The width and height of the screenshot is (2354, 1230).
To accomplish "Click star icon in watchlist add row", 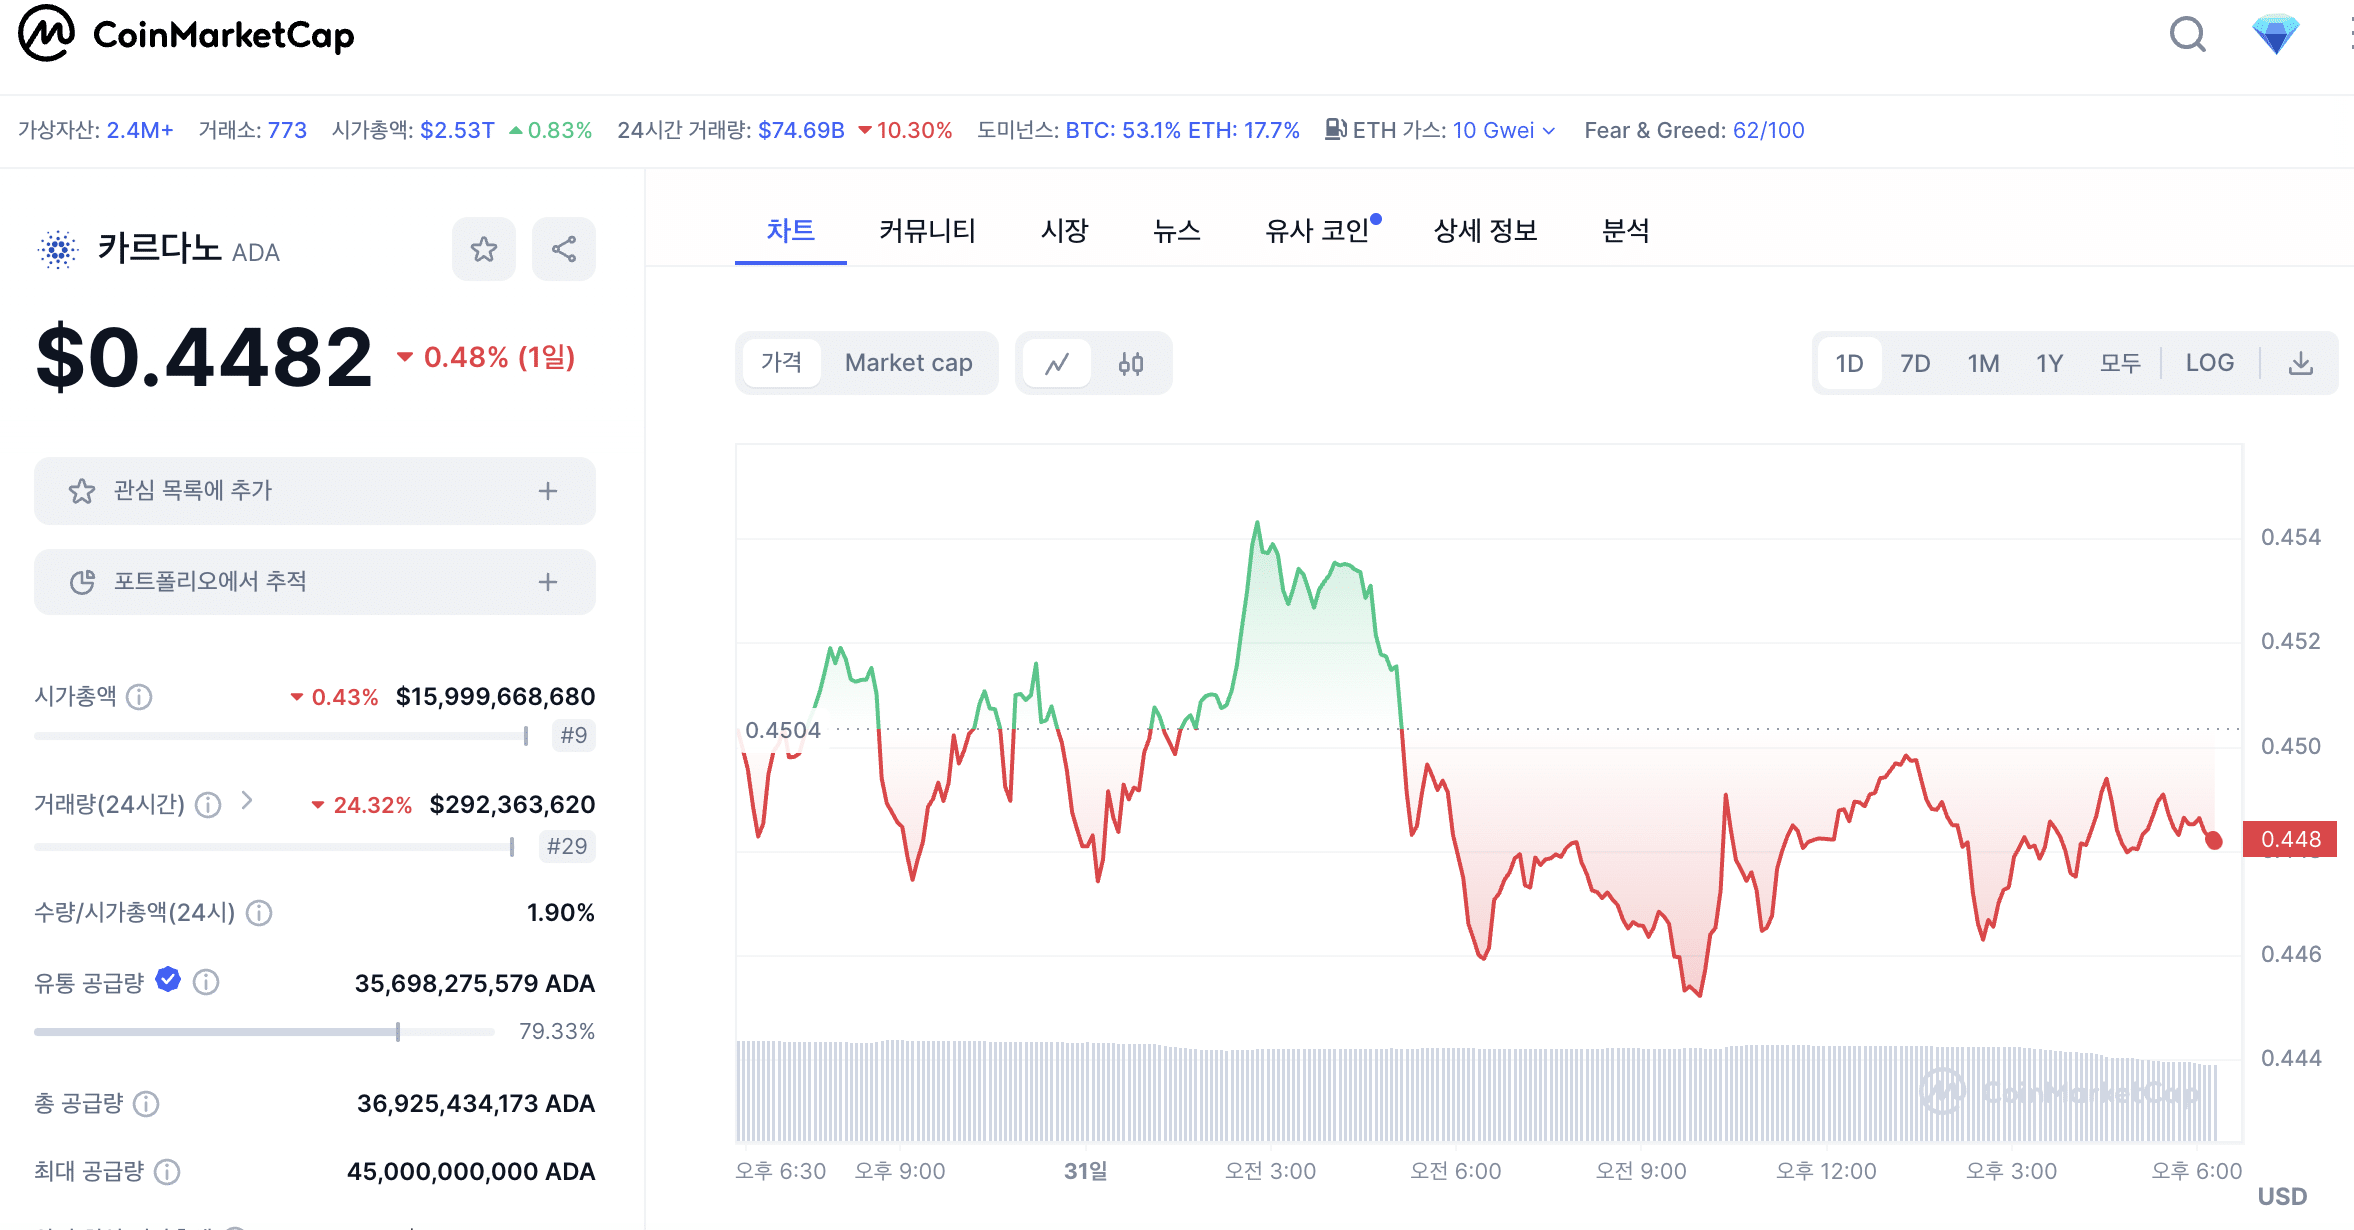I will (82, 491).
